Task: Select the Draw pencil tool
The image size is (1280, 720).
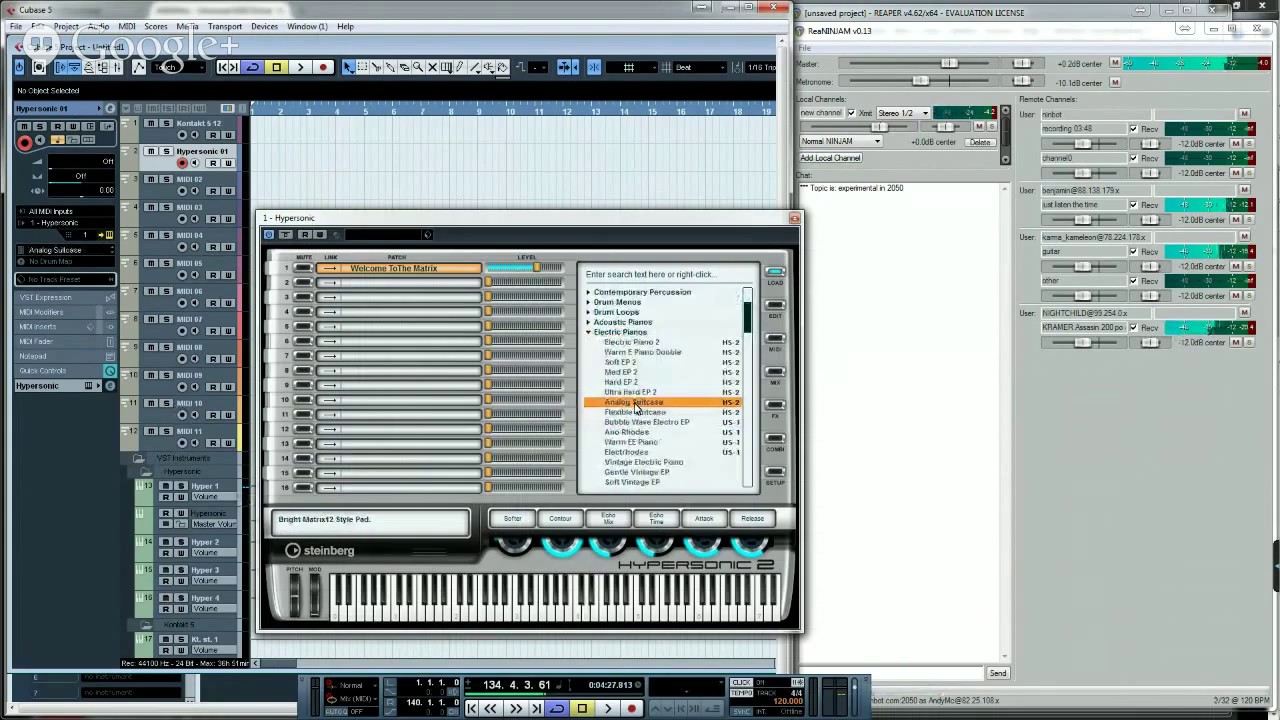Action: (459, 67)
